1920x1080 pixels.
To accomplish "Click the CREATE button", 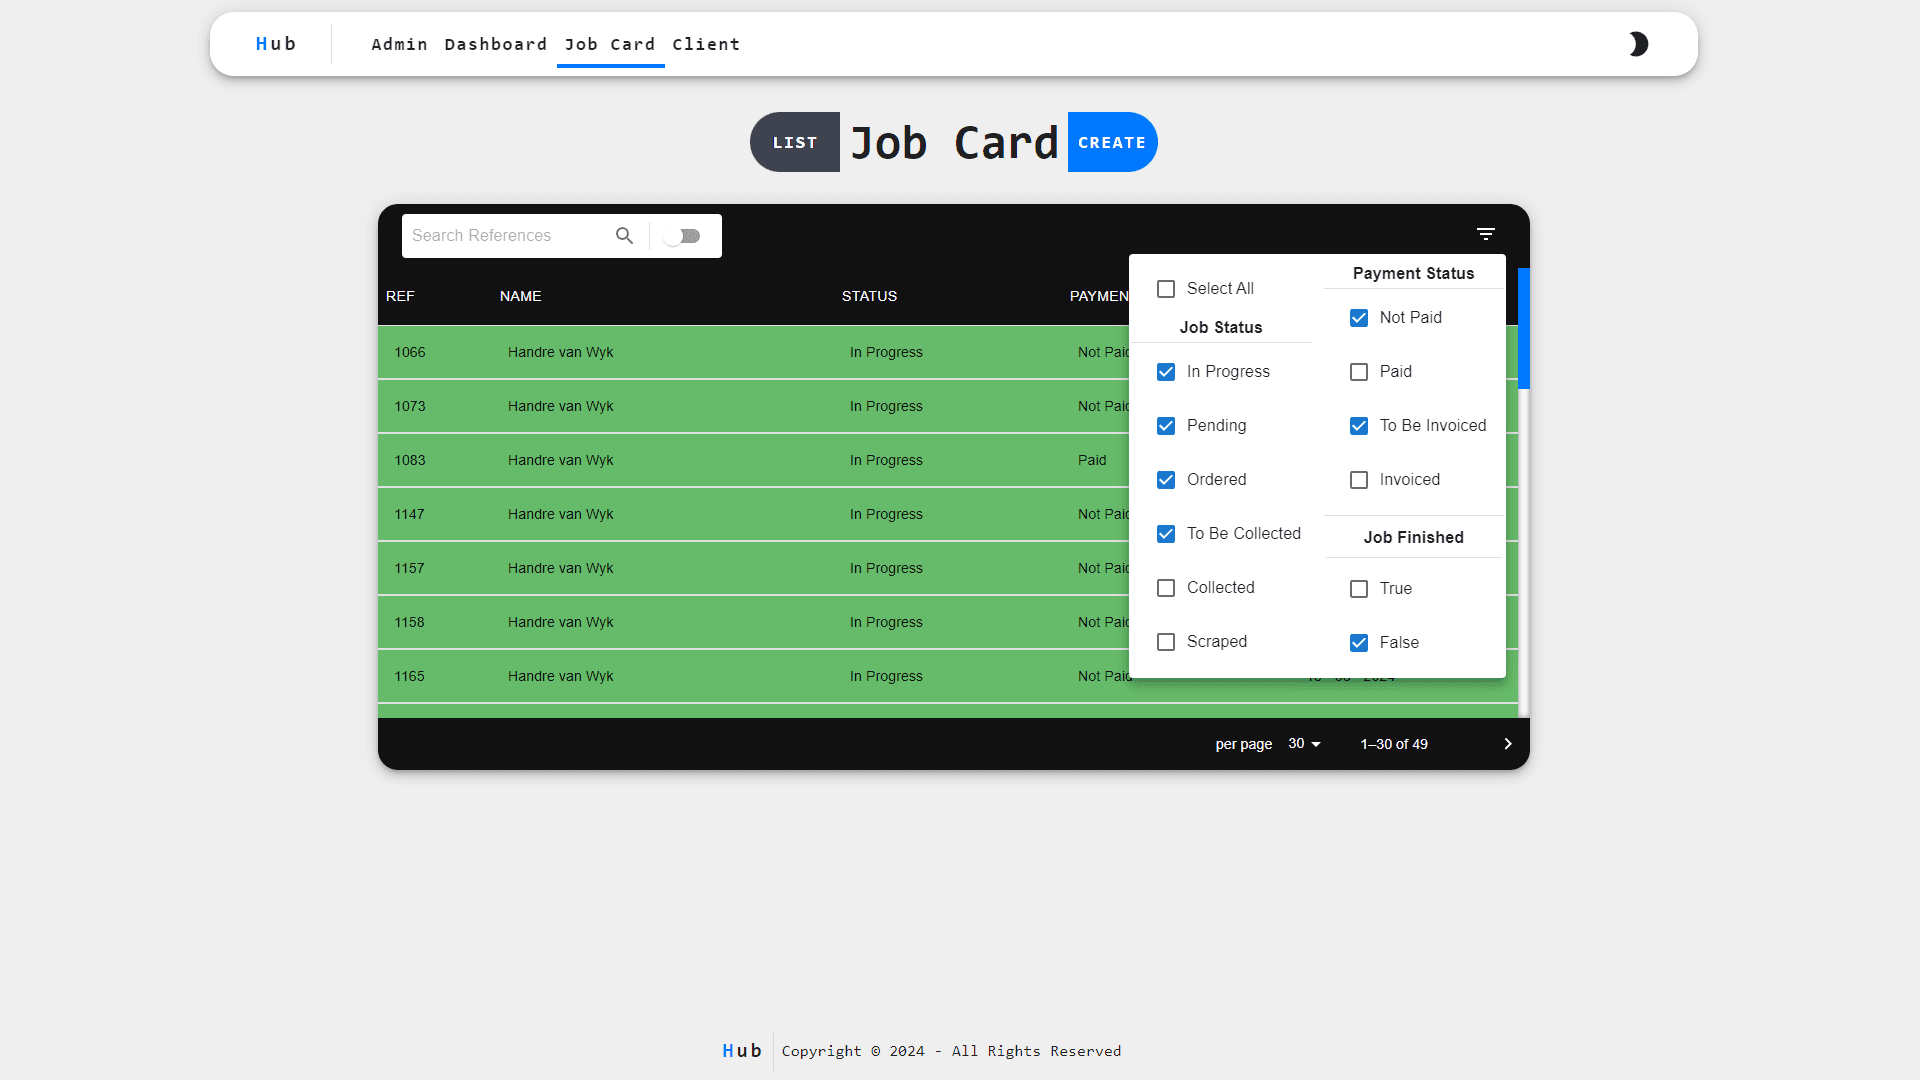I will (1112, 142).
